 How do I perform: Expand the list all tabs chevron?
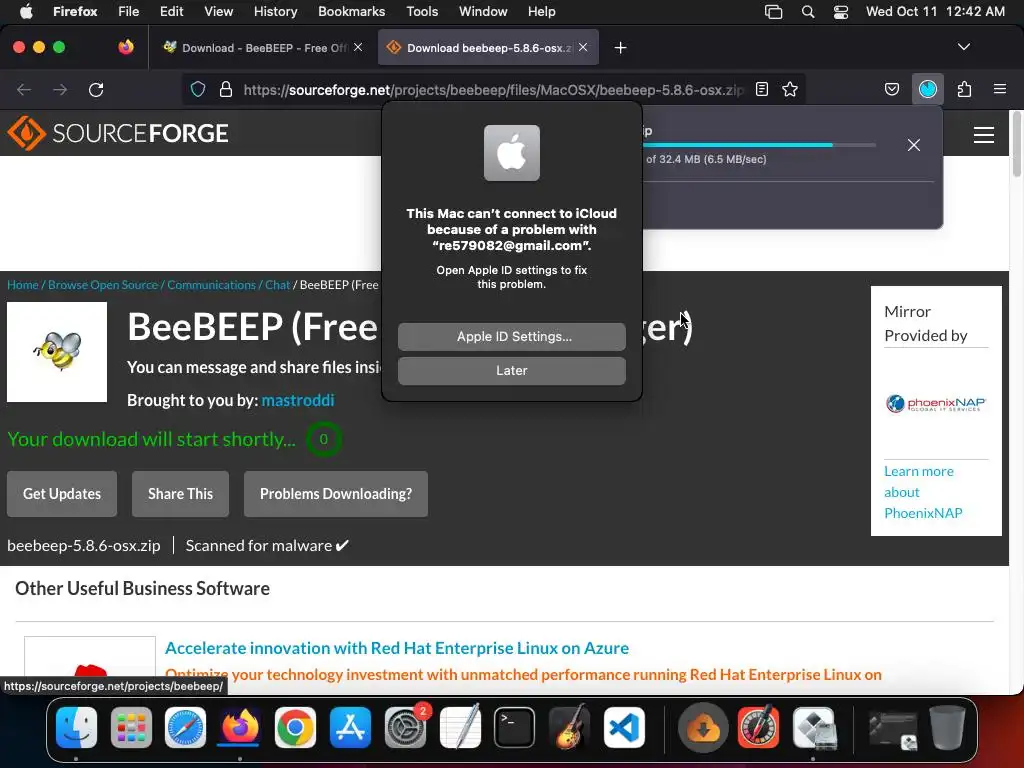[963, 47]
